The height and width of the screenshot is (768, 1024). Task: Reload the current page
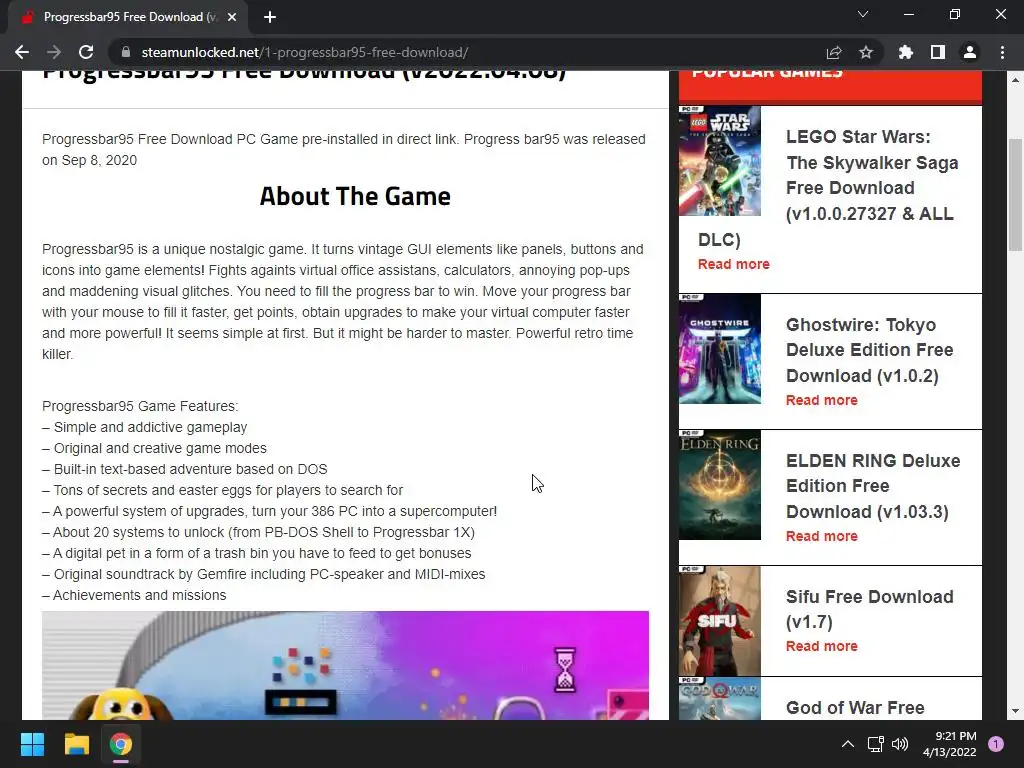86,52
